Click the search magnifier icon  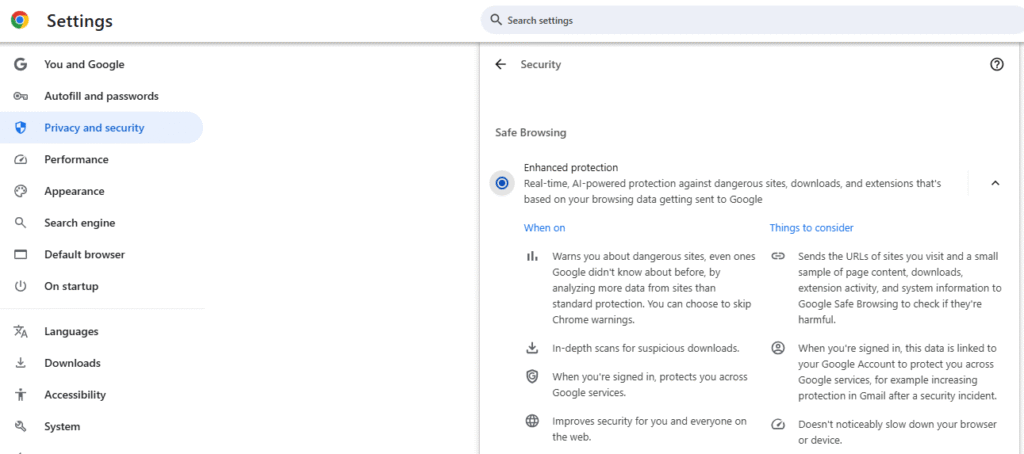(496, 20)
